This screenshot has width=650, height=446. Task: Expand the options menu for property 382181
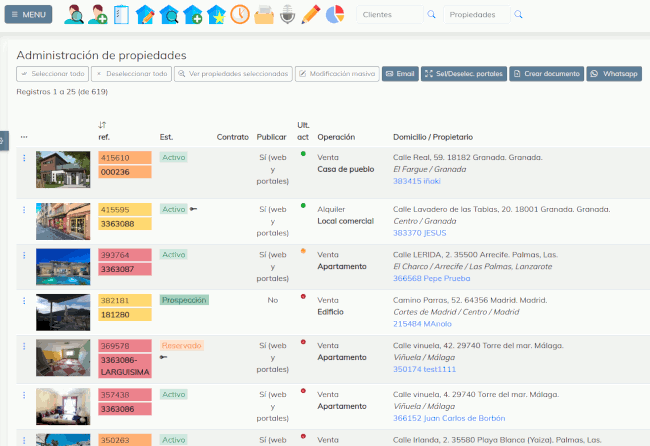click(x=24, y=300)
